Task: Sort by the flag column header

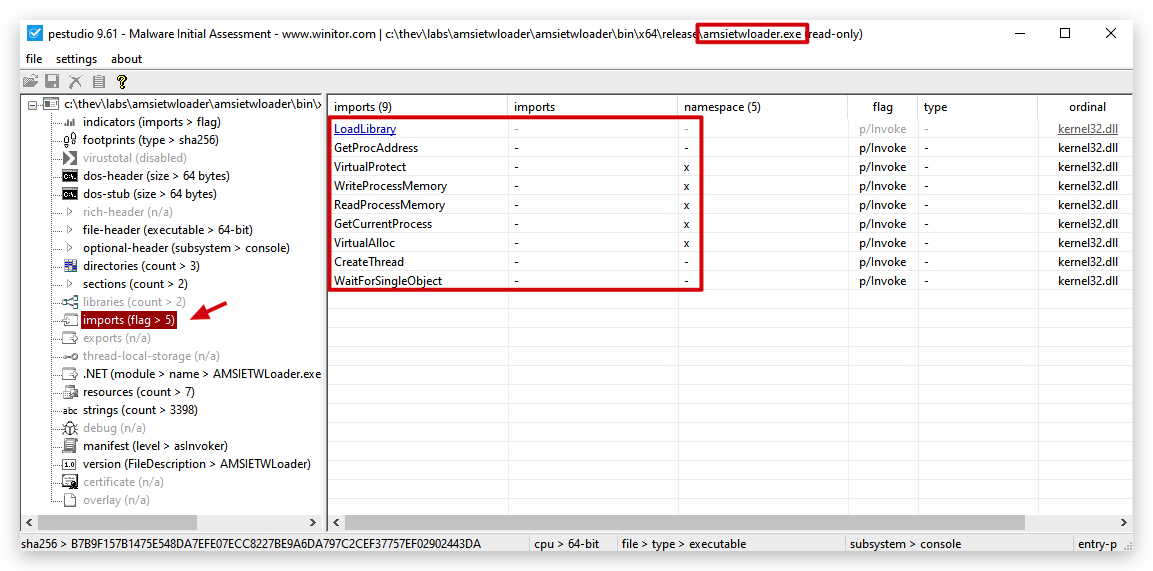Action: coord(882,107)
